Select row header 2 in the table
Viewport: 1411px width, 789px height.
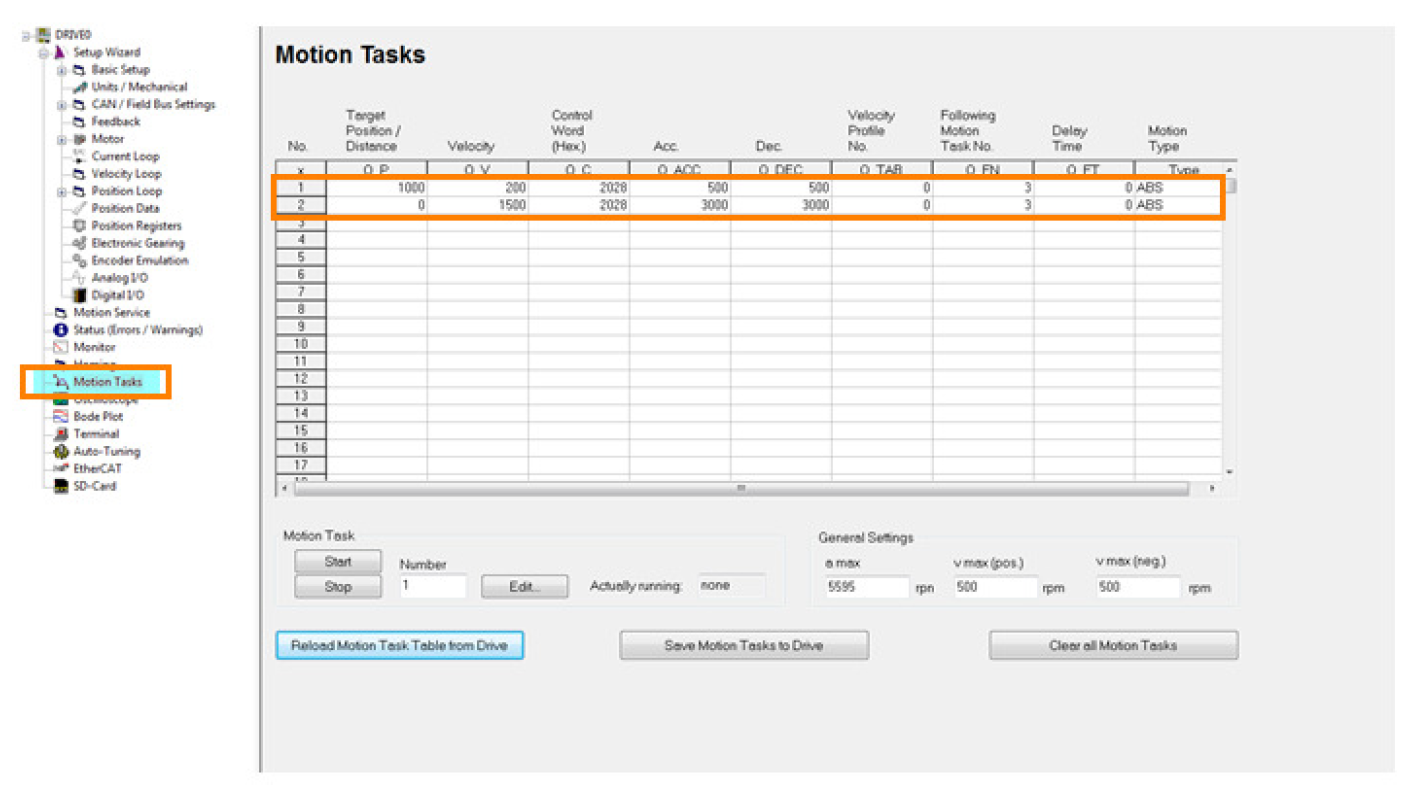[301, 205]
